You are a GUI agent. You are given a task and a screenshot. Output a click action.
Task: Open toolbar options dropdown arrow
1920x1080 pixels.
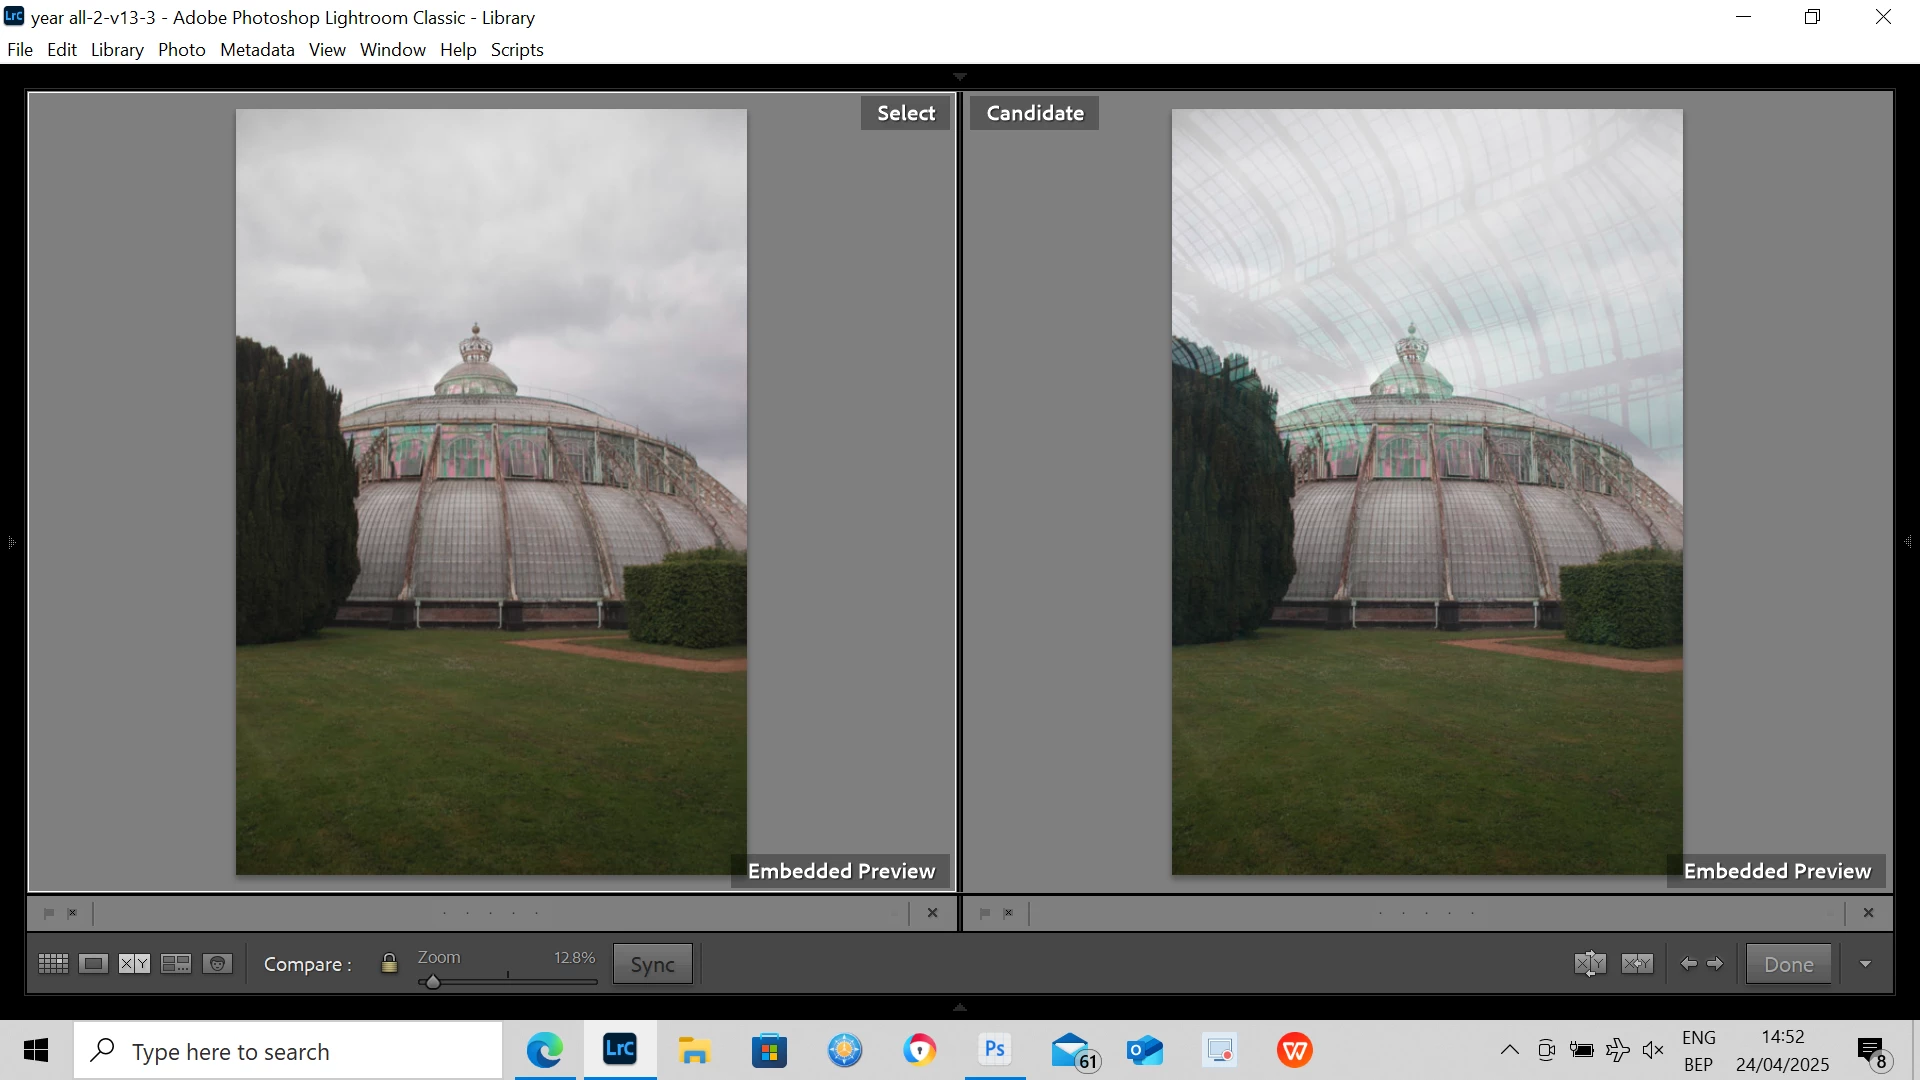[x=1865, y=964]
